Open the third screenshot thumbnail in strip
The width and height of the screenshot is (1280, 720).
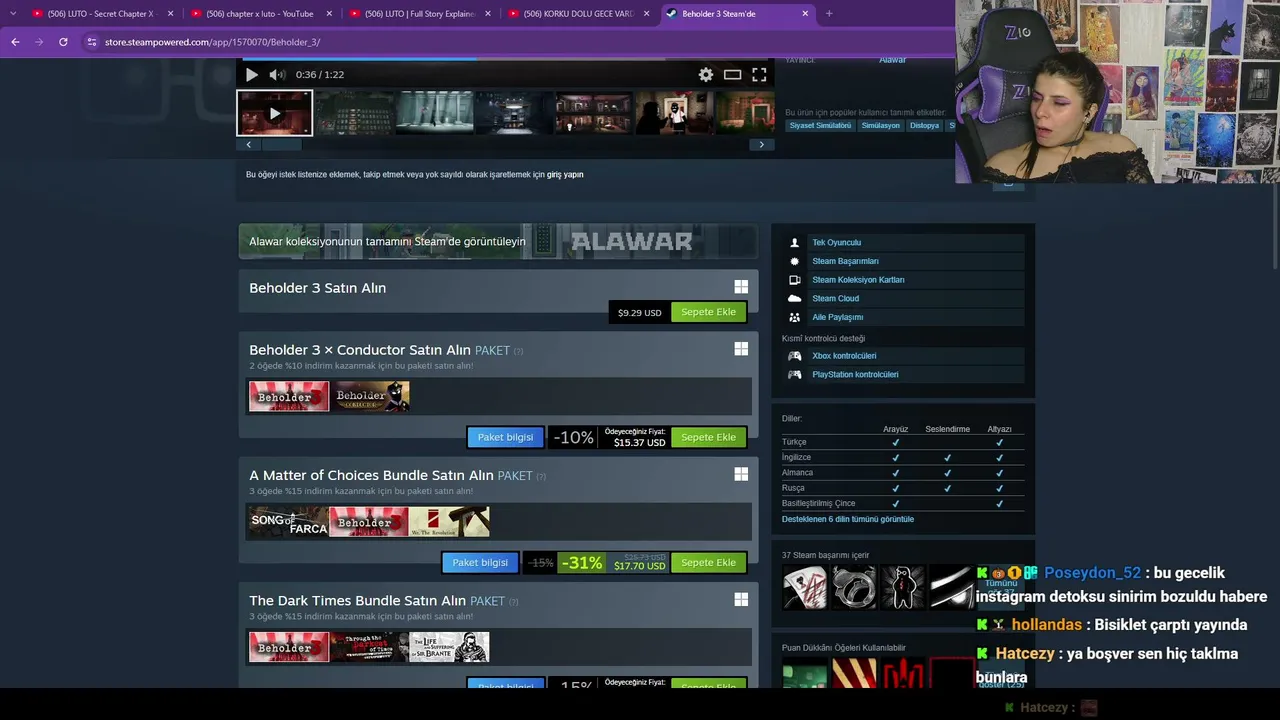434,113
